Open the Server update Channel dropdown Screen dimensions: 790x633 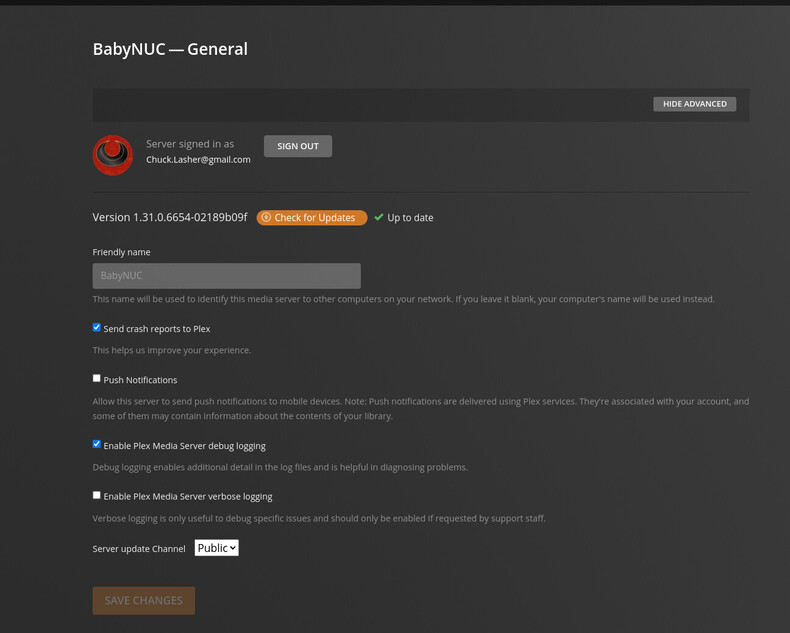coord(217,548)
